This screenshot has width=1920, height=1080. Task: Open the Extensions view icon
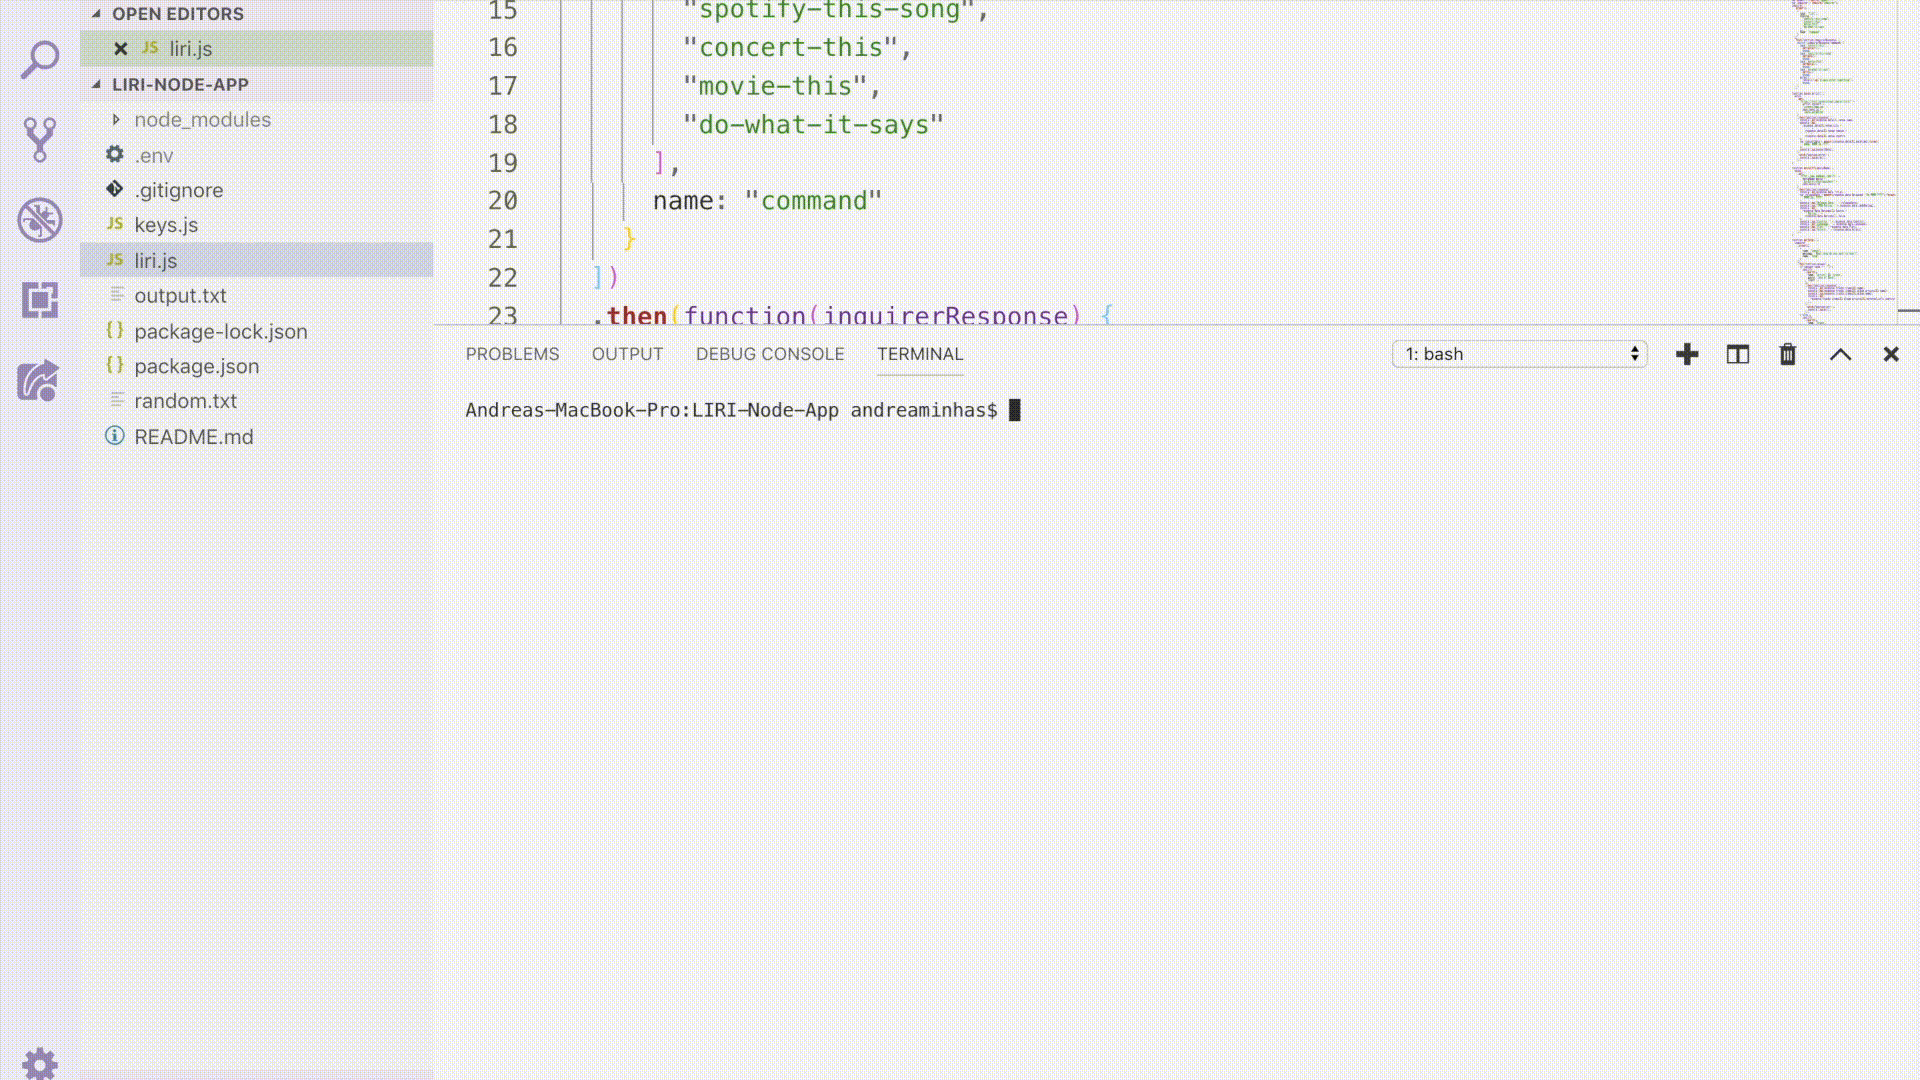point(40,300)
